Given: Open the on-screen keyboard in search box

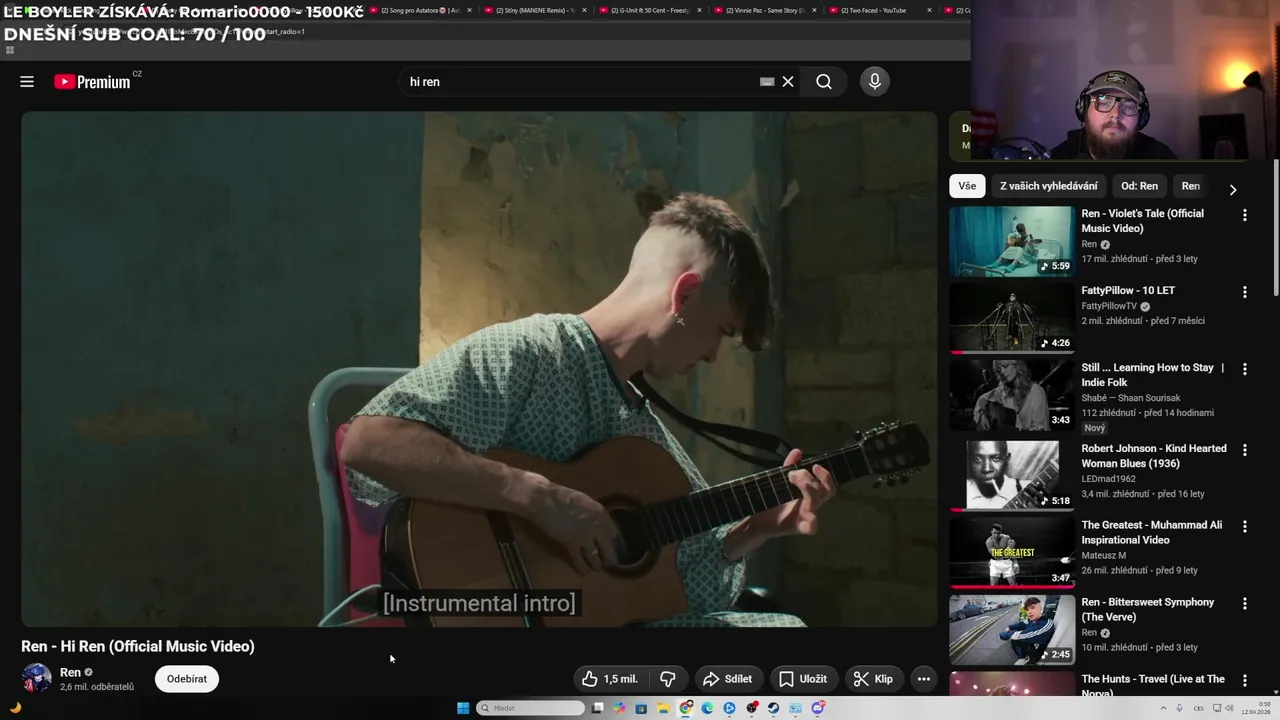Looking at the screenshot, I should pyautogui.click(x=767, y=82).
